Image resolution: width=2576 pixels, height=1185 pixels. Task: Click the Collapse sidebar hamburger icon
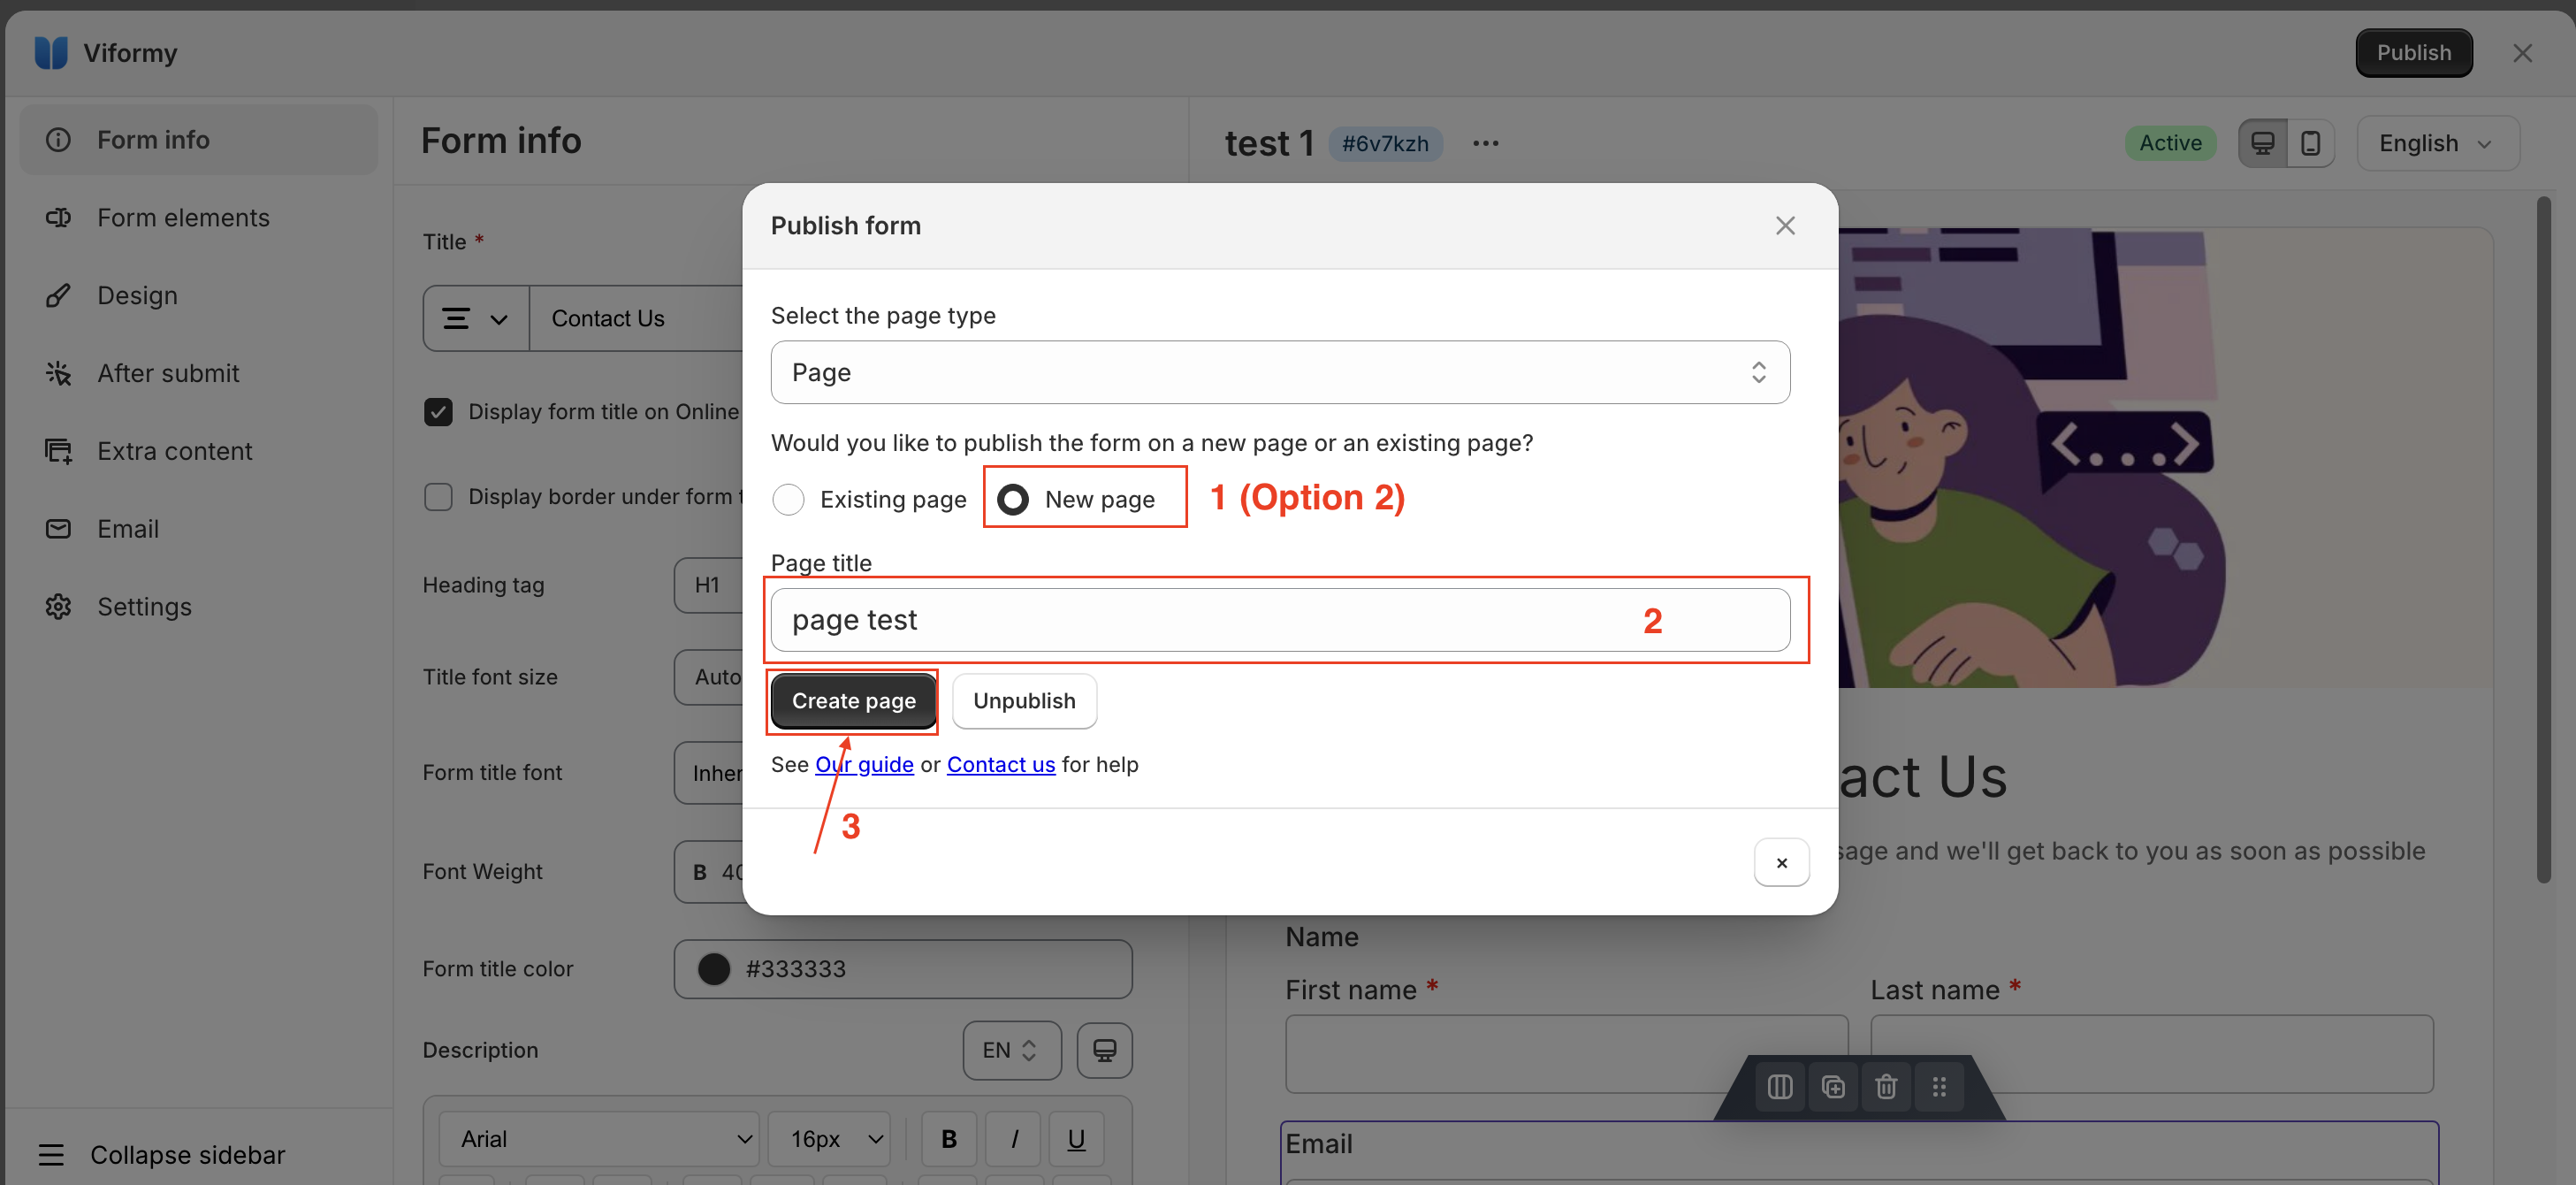(x=51, y=1155)
